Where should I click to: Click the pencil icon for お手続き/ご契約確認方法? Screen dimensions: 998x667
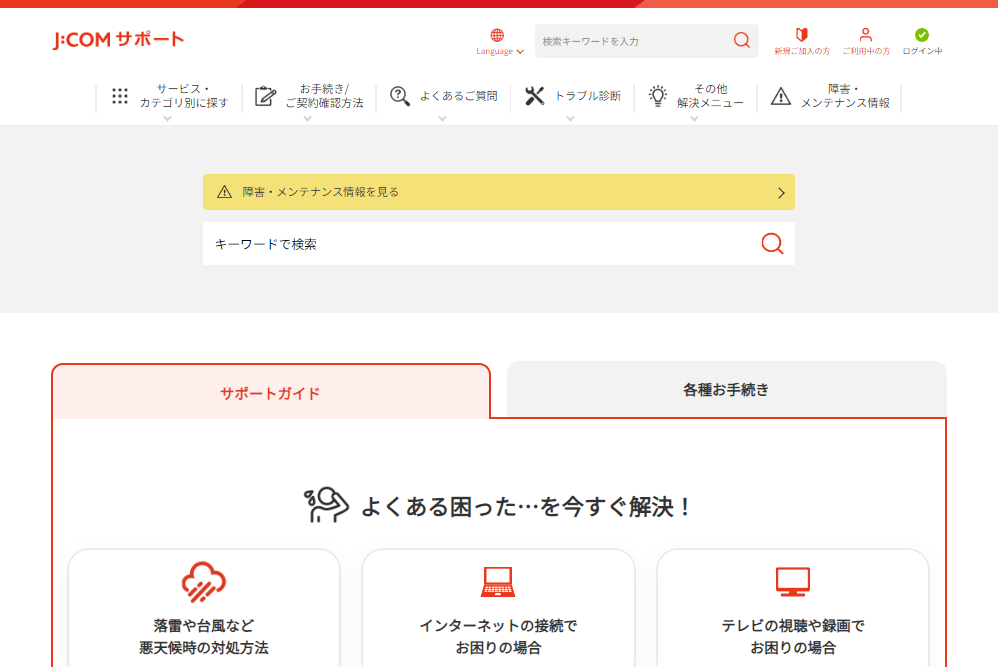pyautogui.click(x=263, y=96)
